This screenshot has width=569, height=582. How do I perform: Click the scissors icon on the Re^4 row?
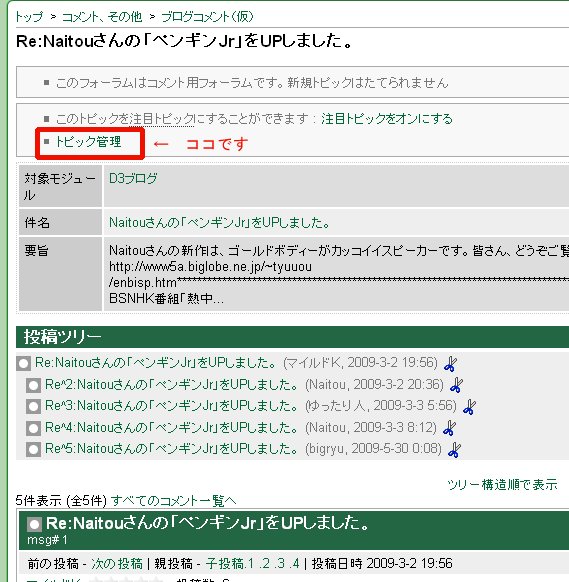point(449,428)
